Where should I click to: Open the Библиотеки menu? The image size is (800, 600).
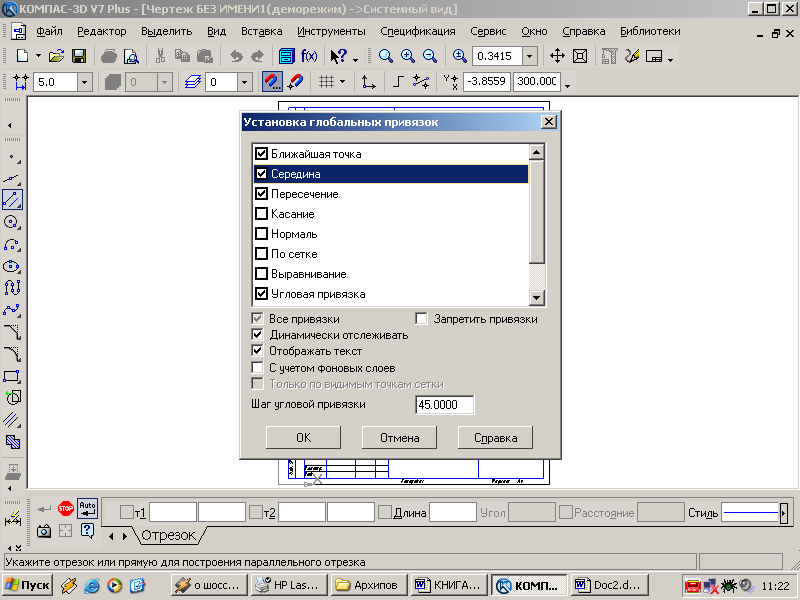tap(650, 31)
